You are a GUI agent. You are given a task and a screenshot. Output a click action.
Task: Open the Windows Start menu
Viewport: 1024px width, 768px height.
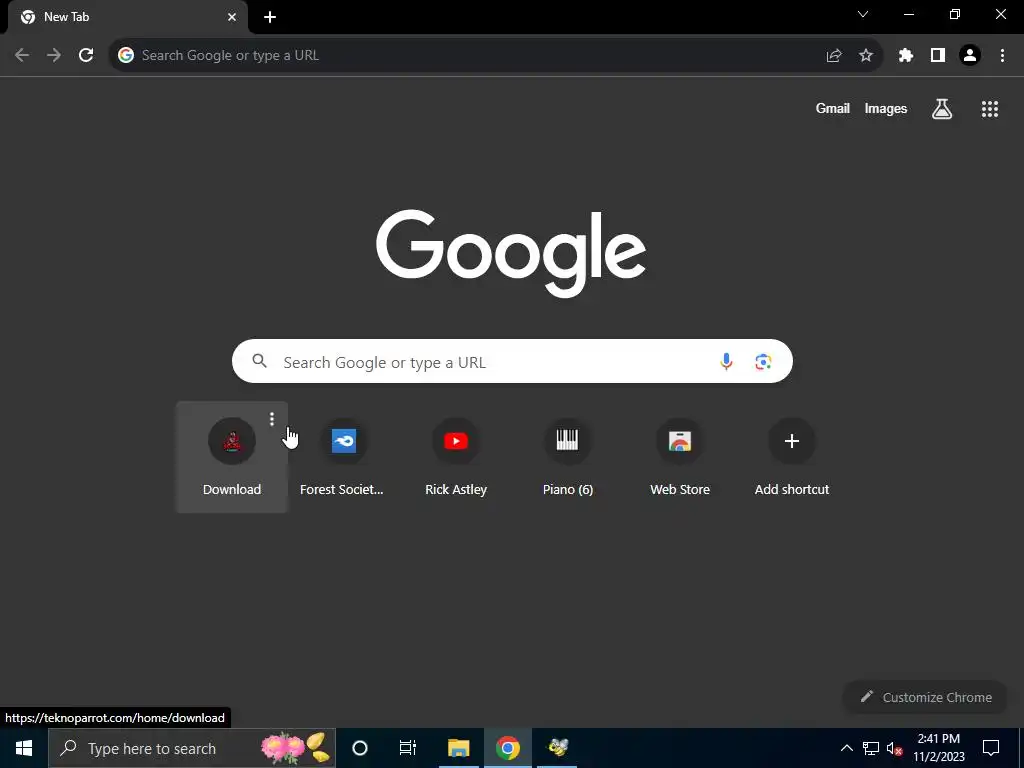click(24, 748)
